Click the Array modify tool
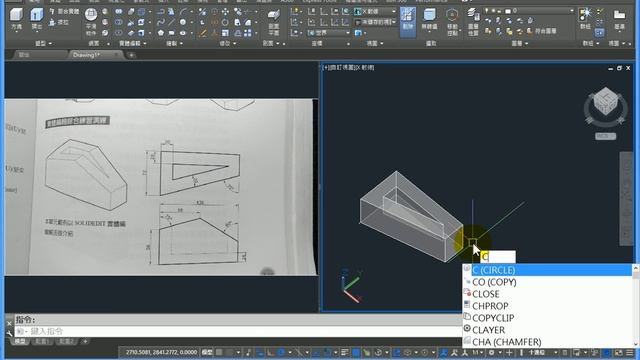This screenshot has width=640, height=360. pos(248,33)
